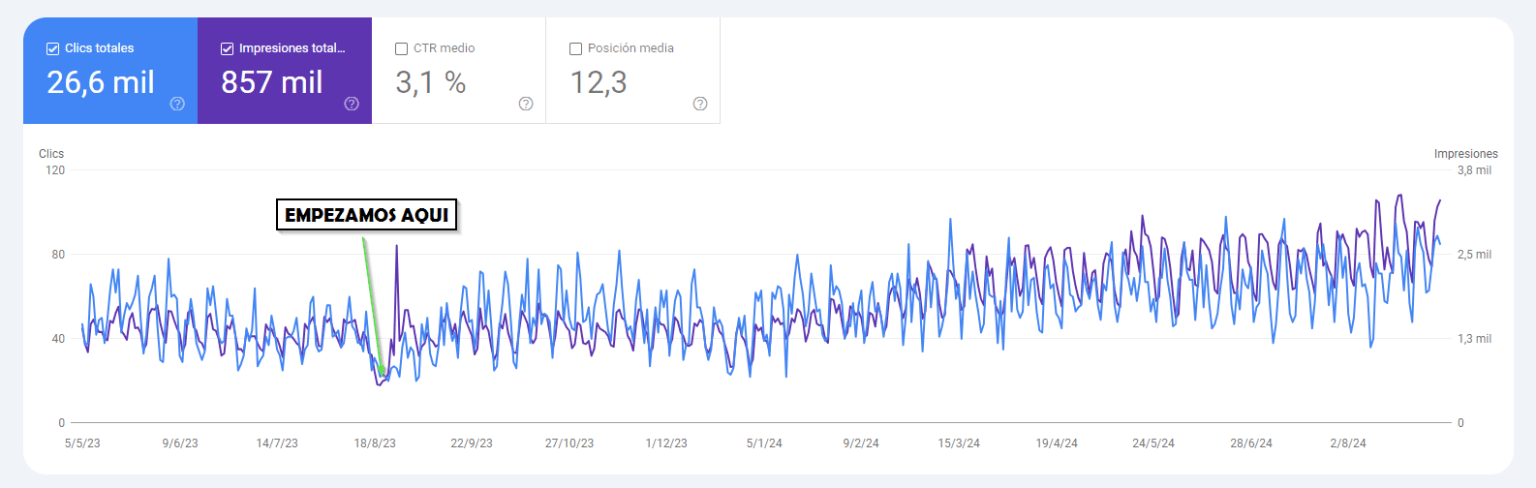The image size is (1536, 488).
Task: Uncheck the Impresiones totales checkbox
Action: point(227,48)
